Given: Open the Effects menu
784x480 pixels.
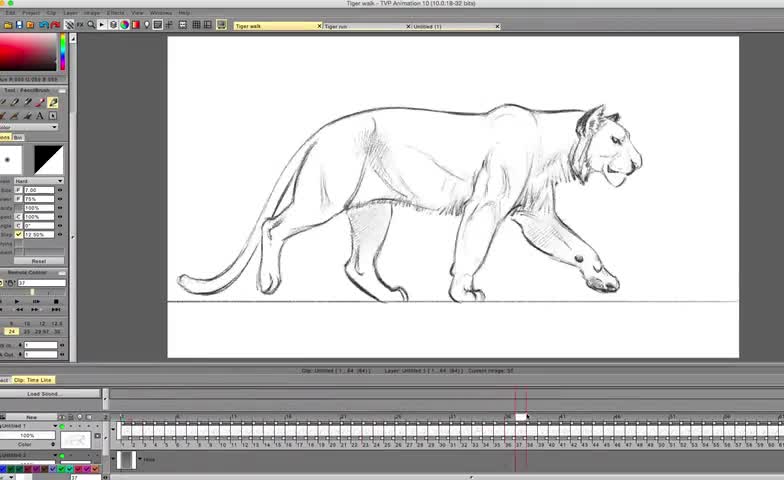Looking at the screenshot, I should pyautogui.click(x=116, y=12).
